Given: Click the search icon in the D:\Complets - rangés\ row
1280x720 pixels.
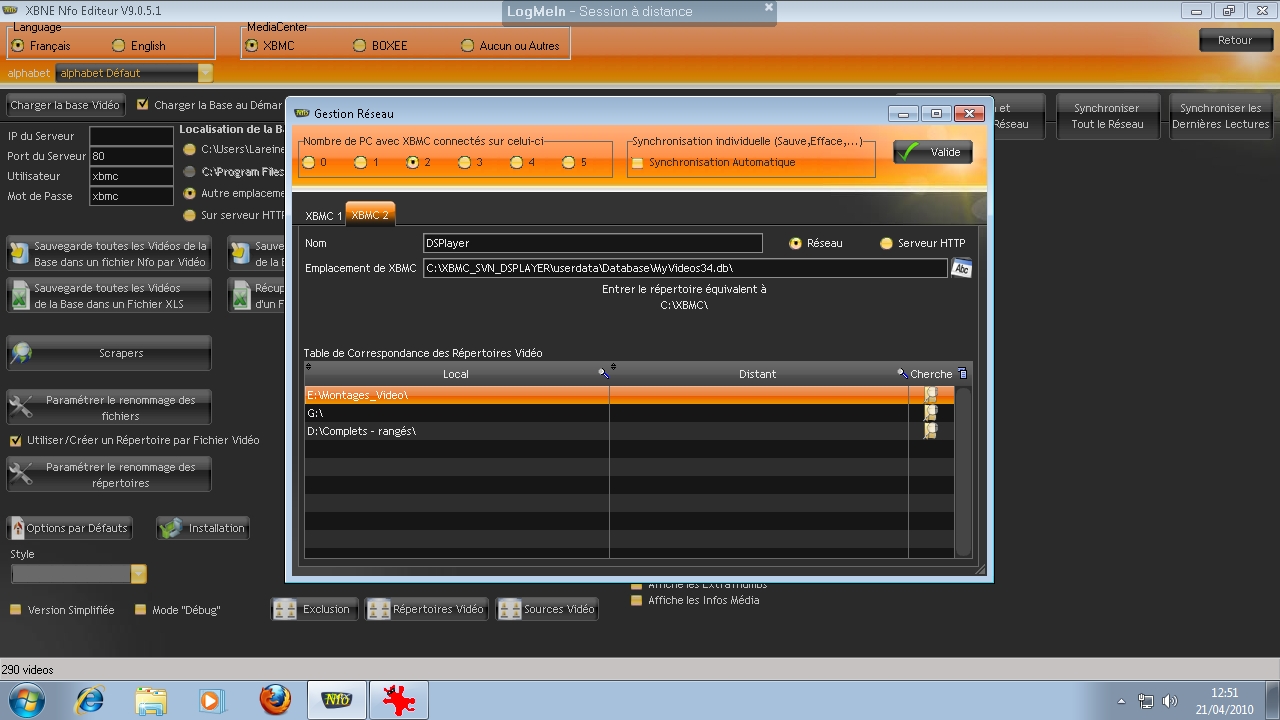Looking at the screenshot, I should pyautogui.click(x=930, y=431).
